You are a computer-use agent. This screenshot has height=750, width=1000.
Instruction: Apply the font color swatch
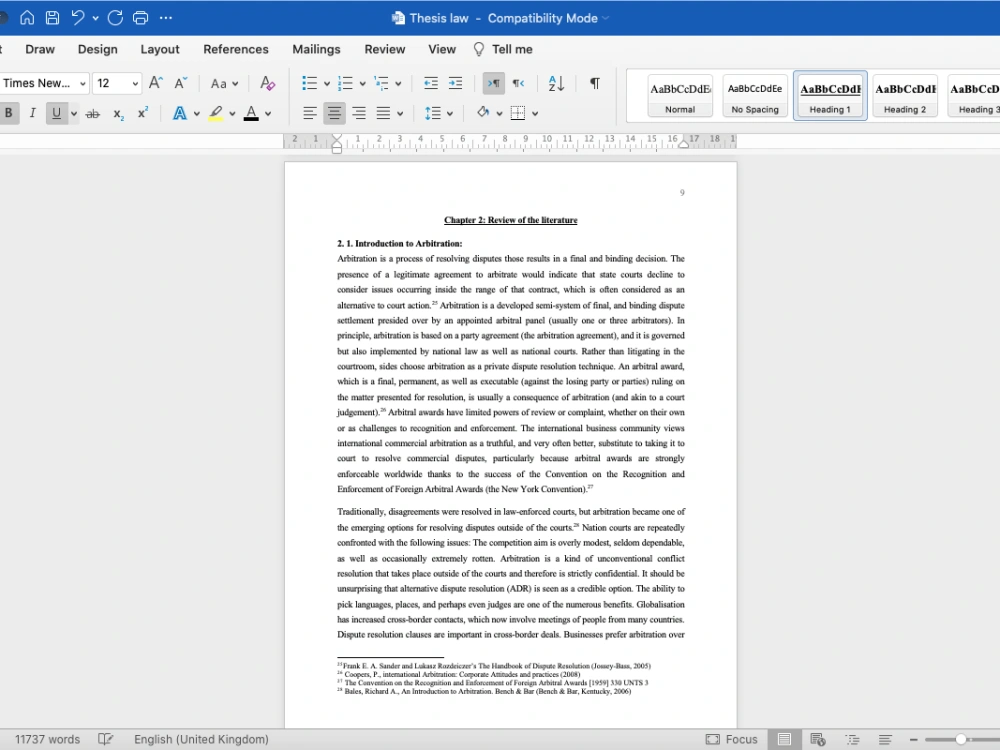pos(251,114)
